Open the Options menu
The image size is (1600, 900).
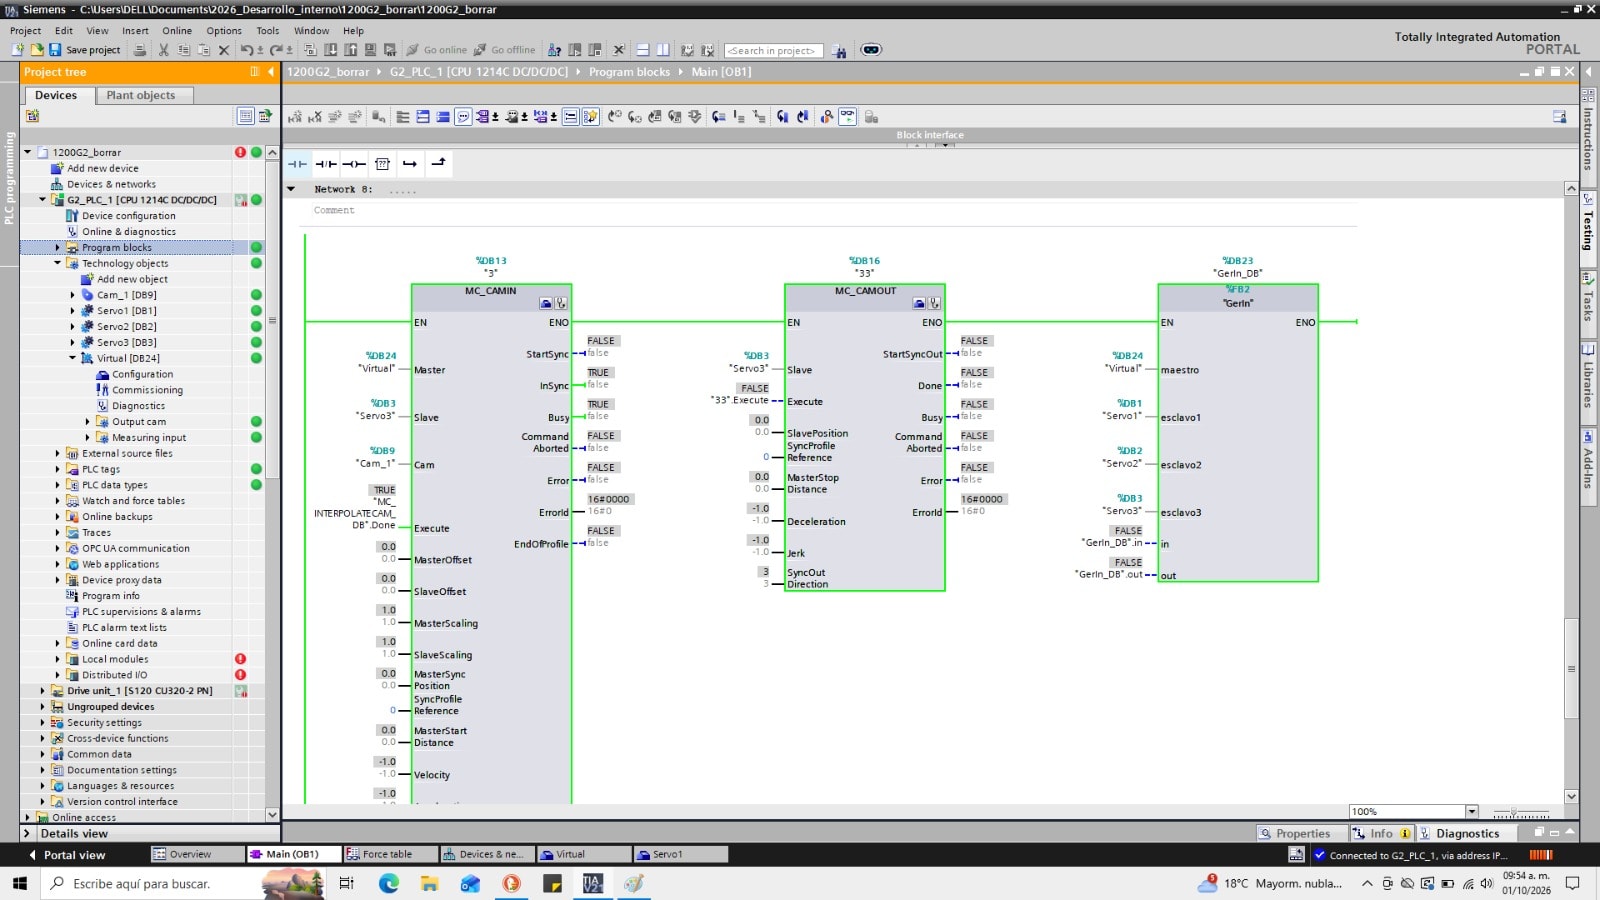(224, 30)
